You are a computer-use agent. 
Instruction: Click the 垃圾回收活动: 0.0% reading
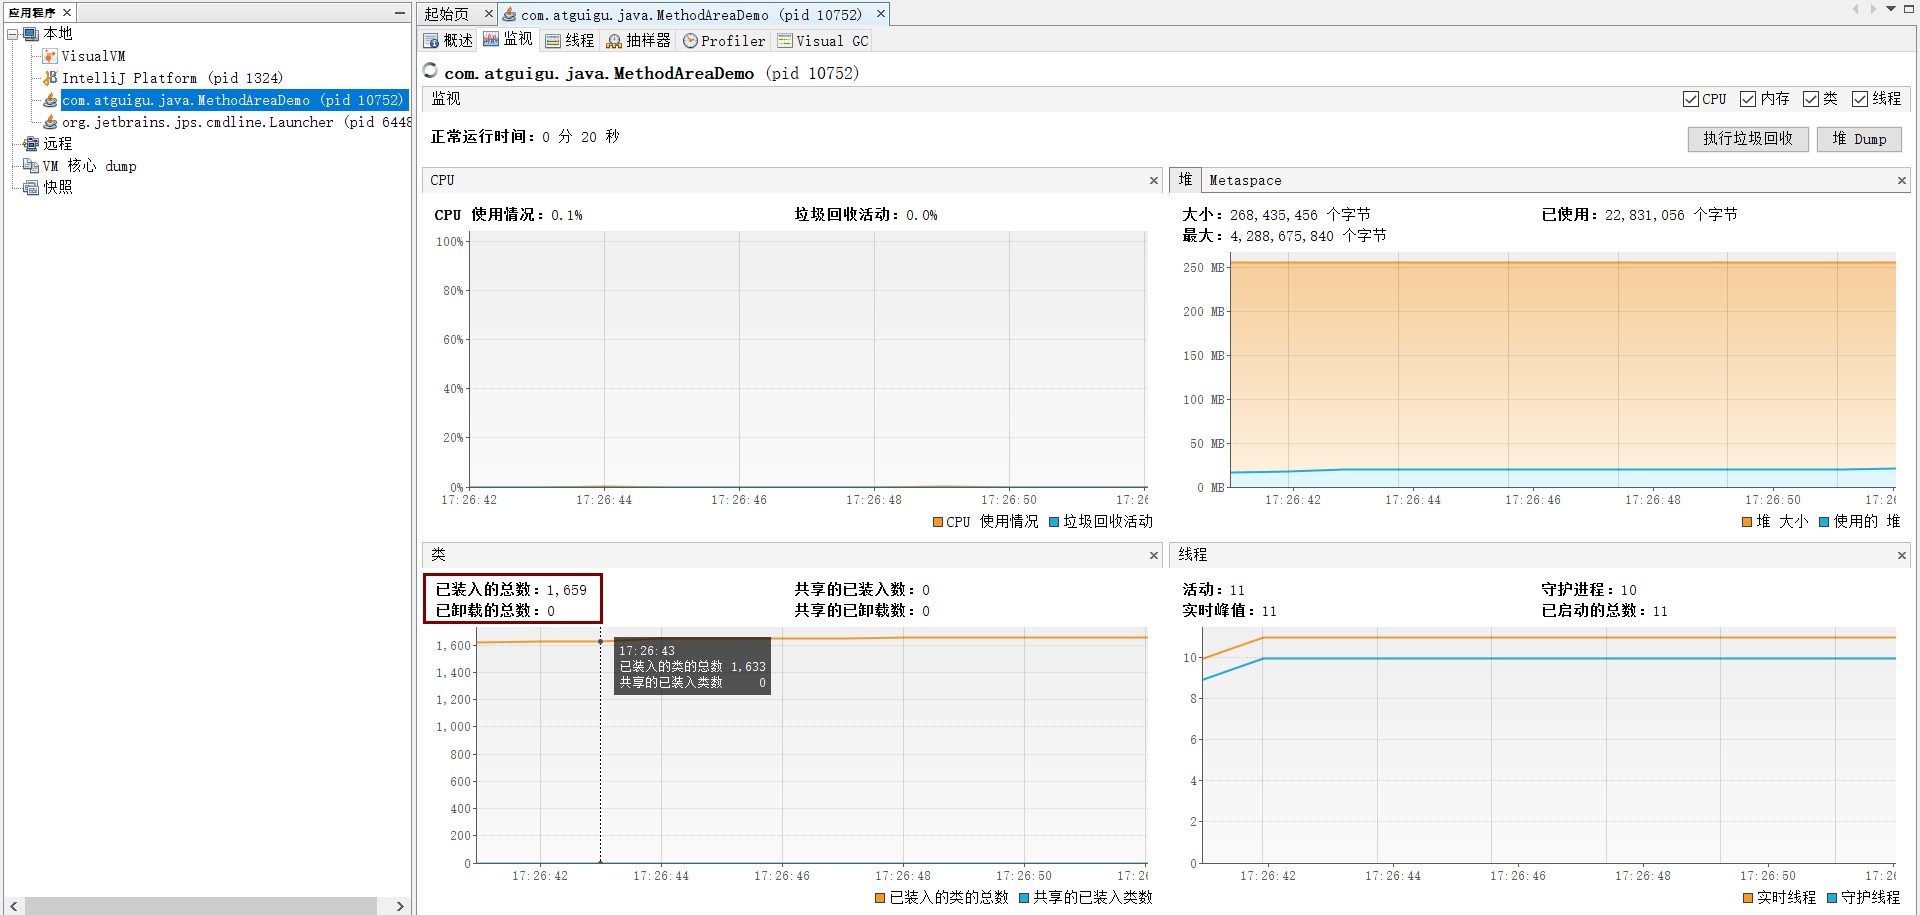coord(866,215)
